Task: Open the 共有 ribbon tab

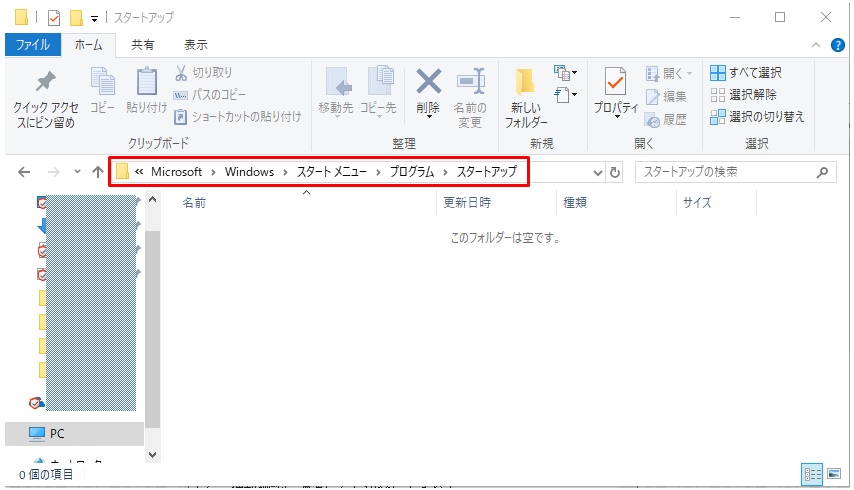Action: coord(143,45)
